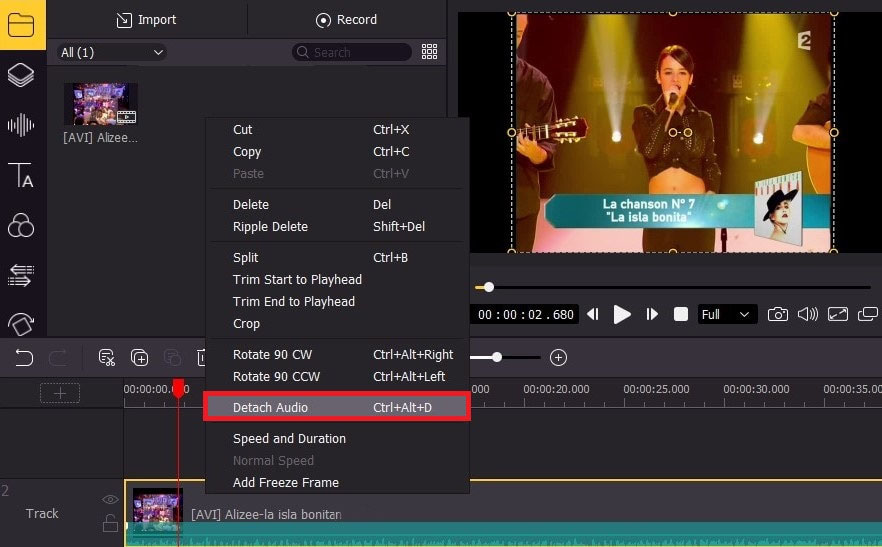
Task: Open the Media folder tab in sidebar
Action: pos(21,24)
